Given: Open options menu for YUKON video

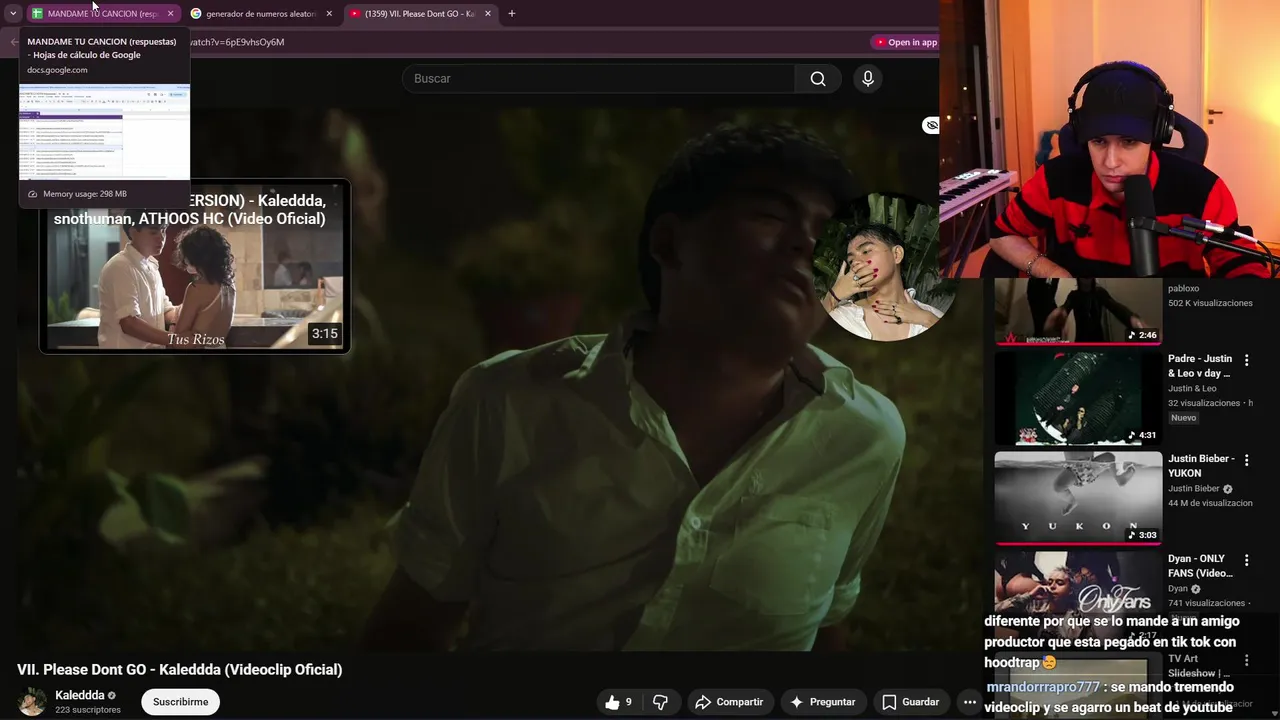Looking at the screenshot, I should [x=1246, y=459].
